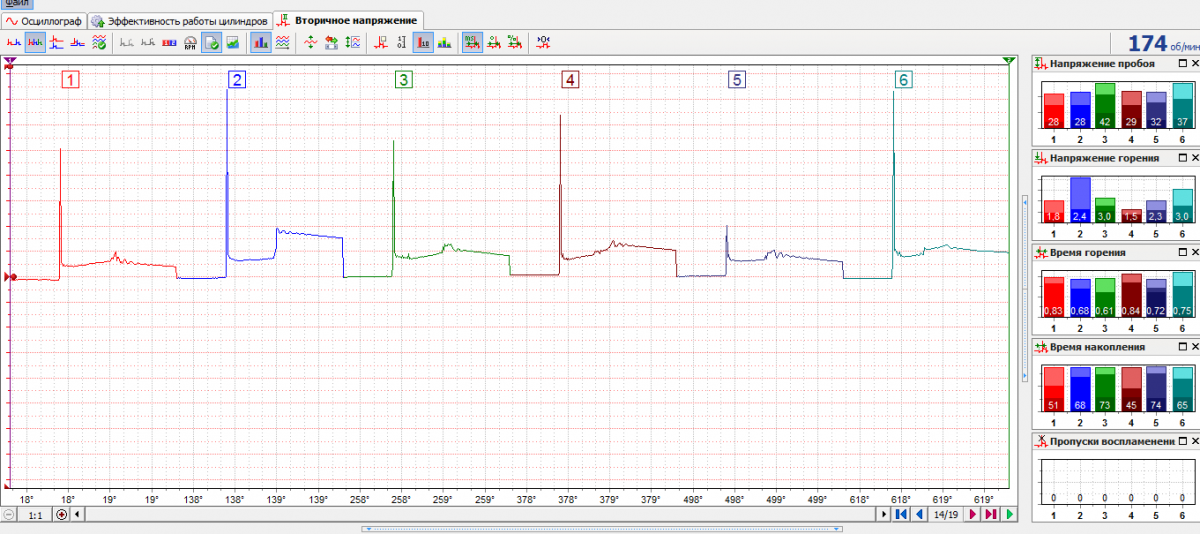
Task: Select the first red-blue waveform display mode icon
Action: point(15,42)
